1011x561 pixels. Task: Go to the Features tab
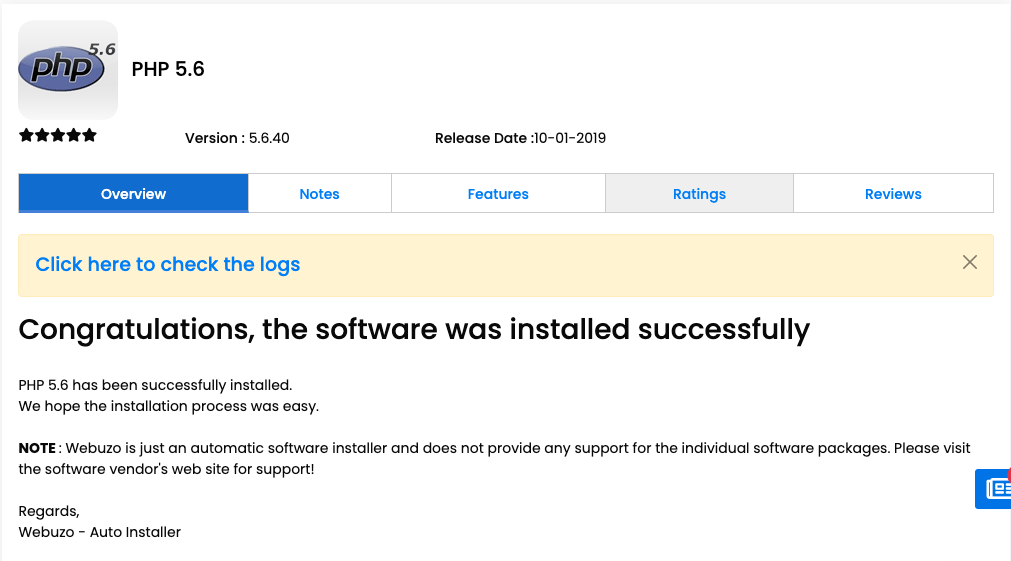coord(498,194)
